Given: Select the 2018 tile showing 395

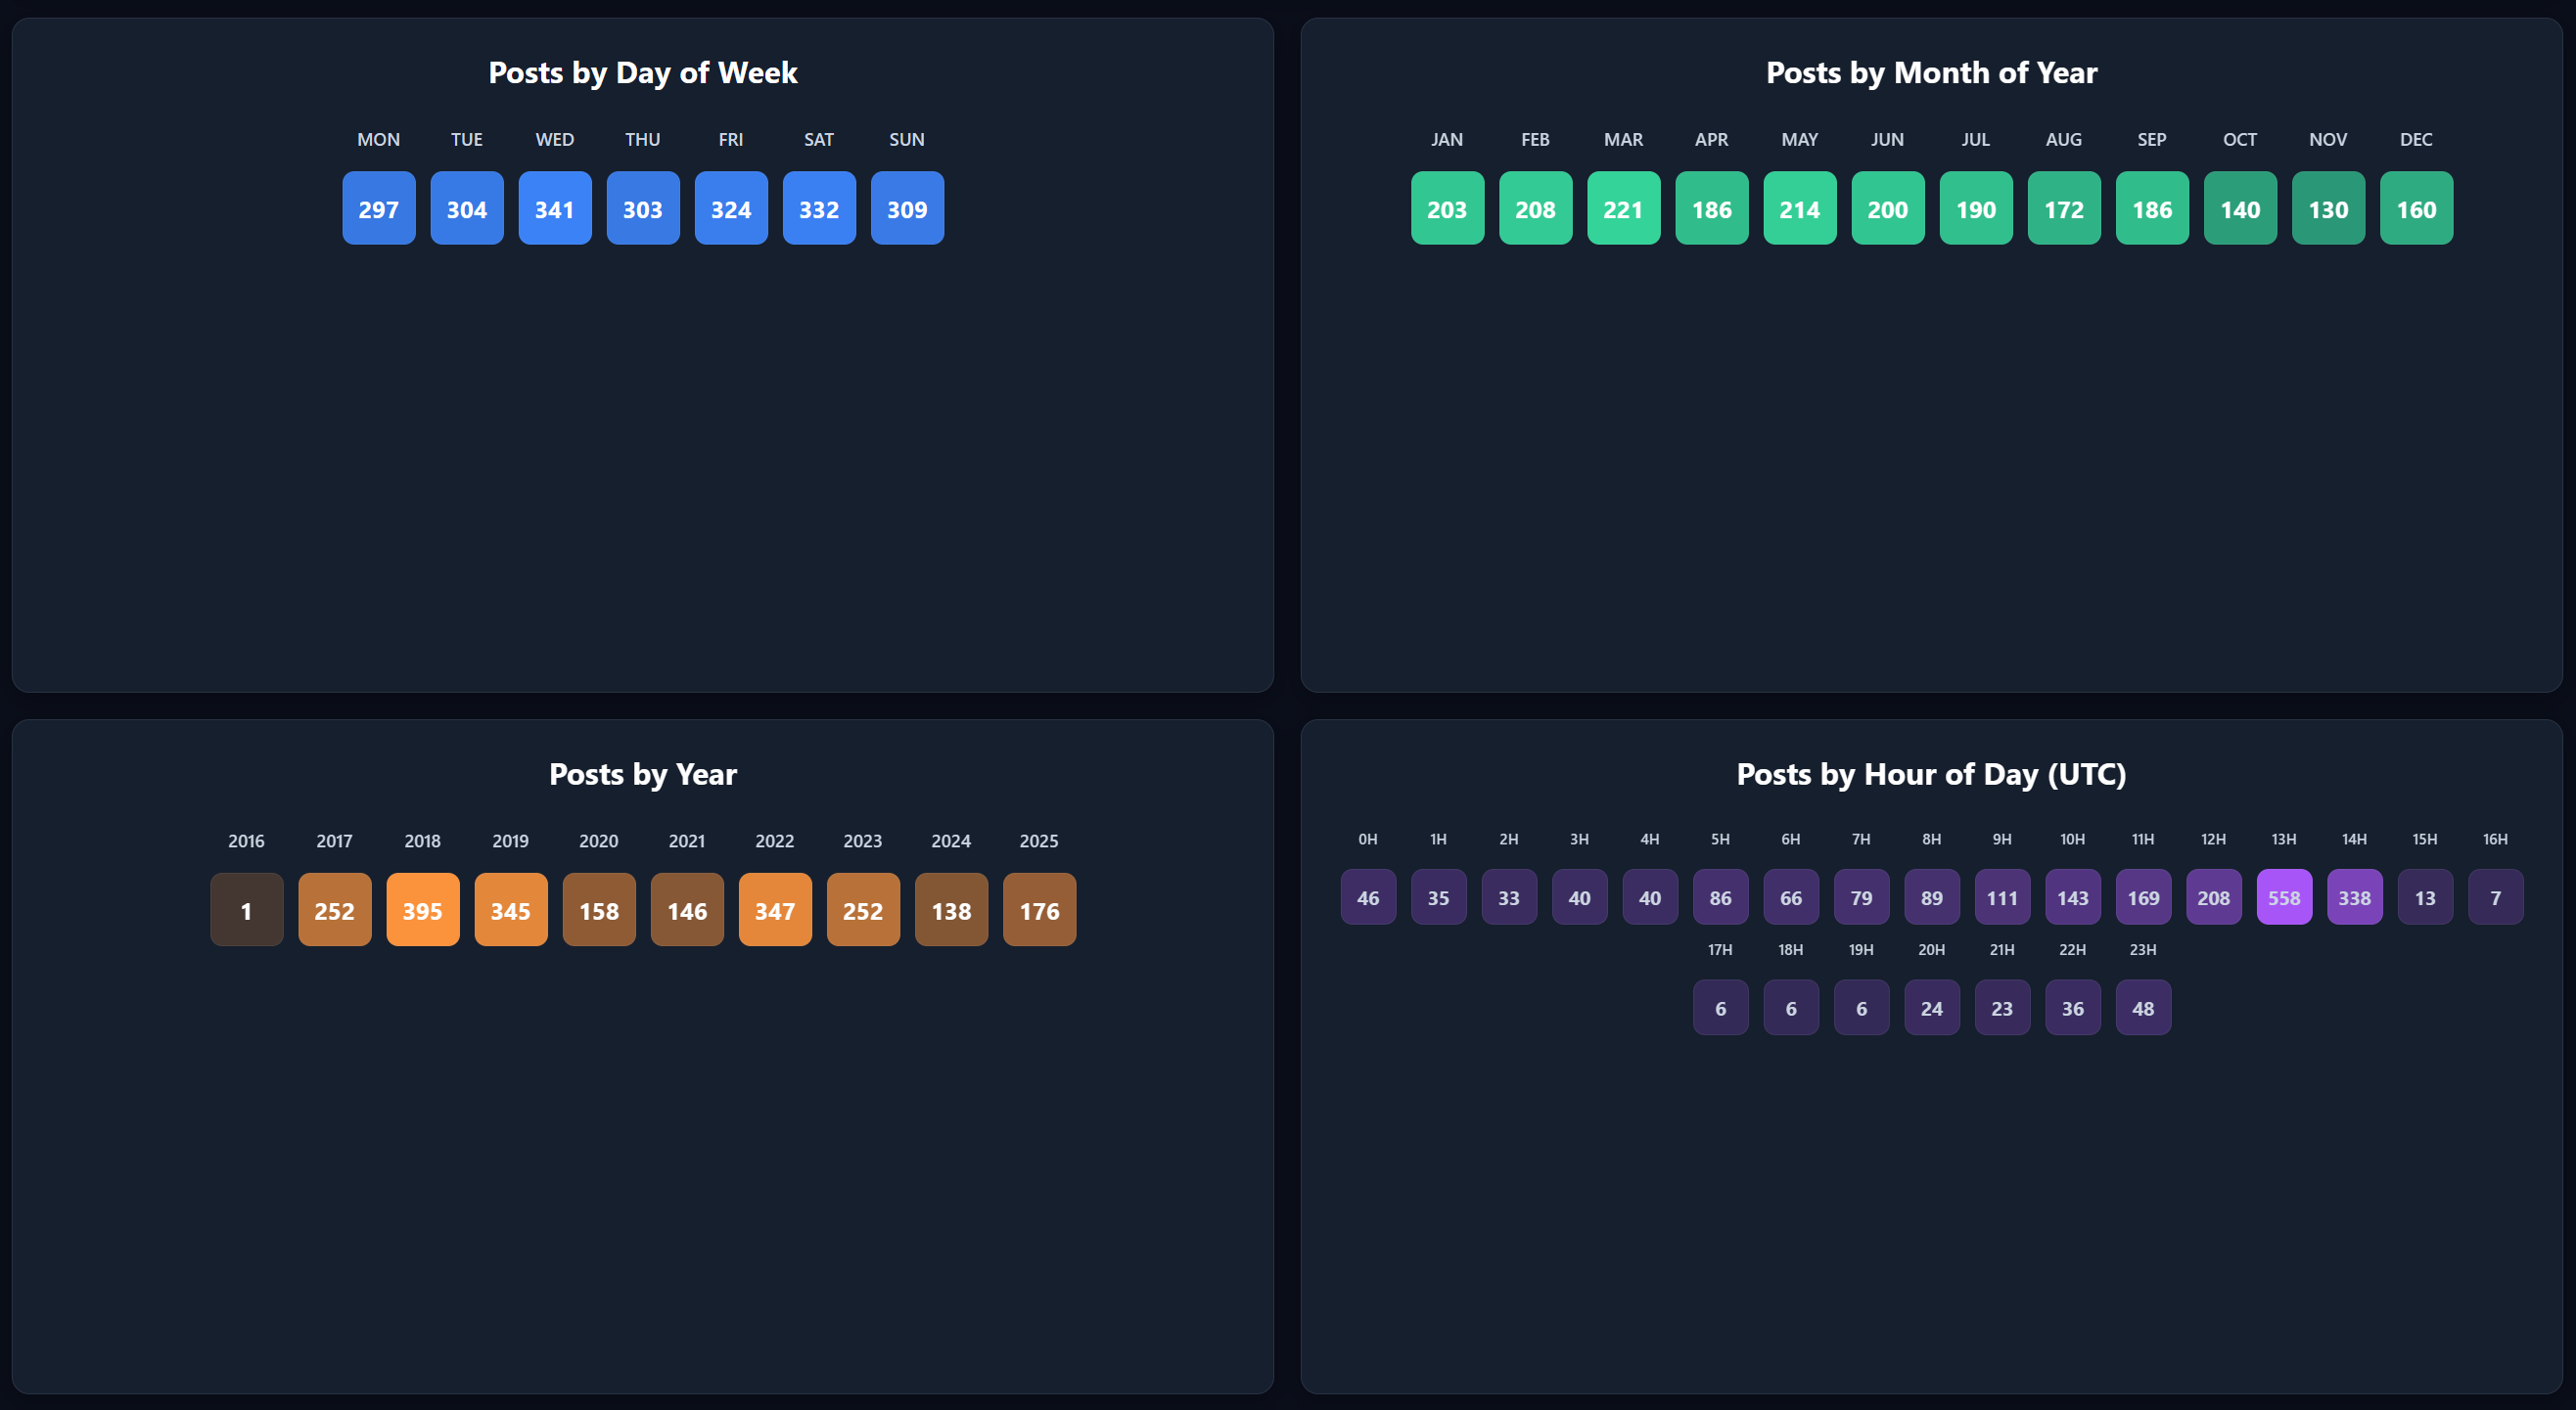Looking at the screenshot, I should pyautogui.click(x=422, y=909).
